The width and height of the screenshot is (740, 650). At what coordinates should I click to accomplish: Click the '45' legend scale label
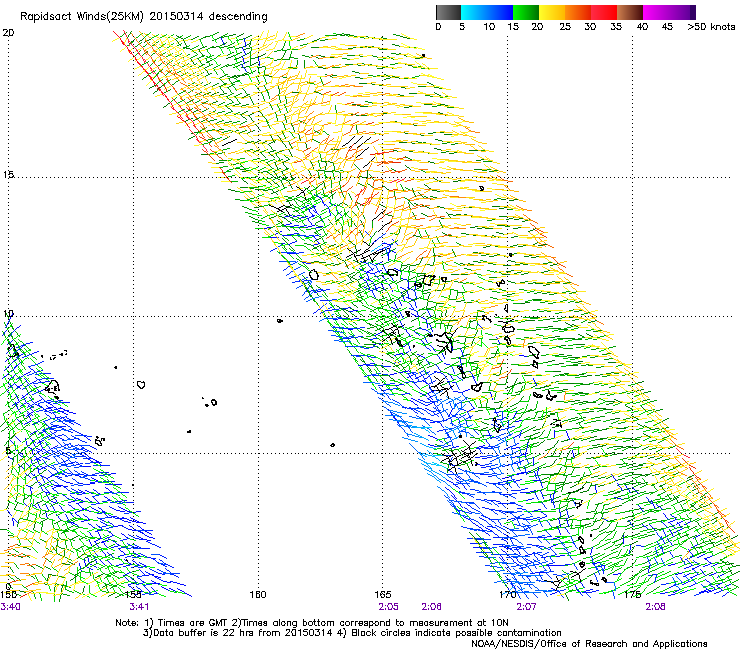point(667,27)
